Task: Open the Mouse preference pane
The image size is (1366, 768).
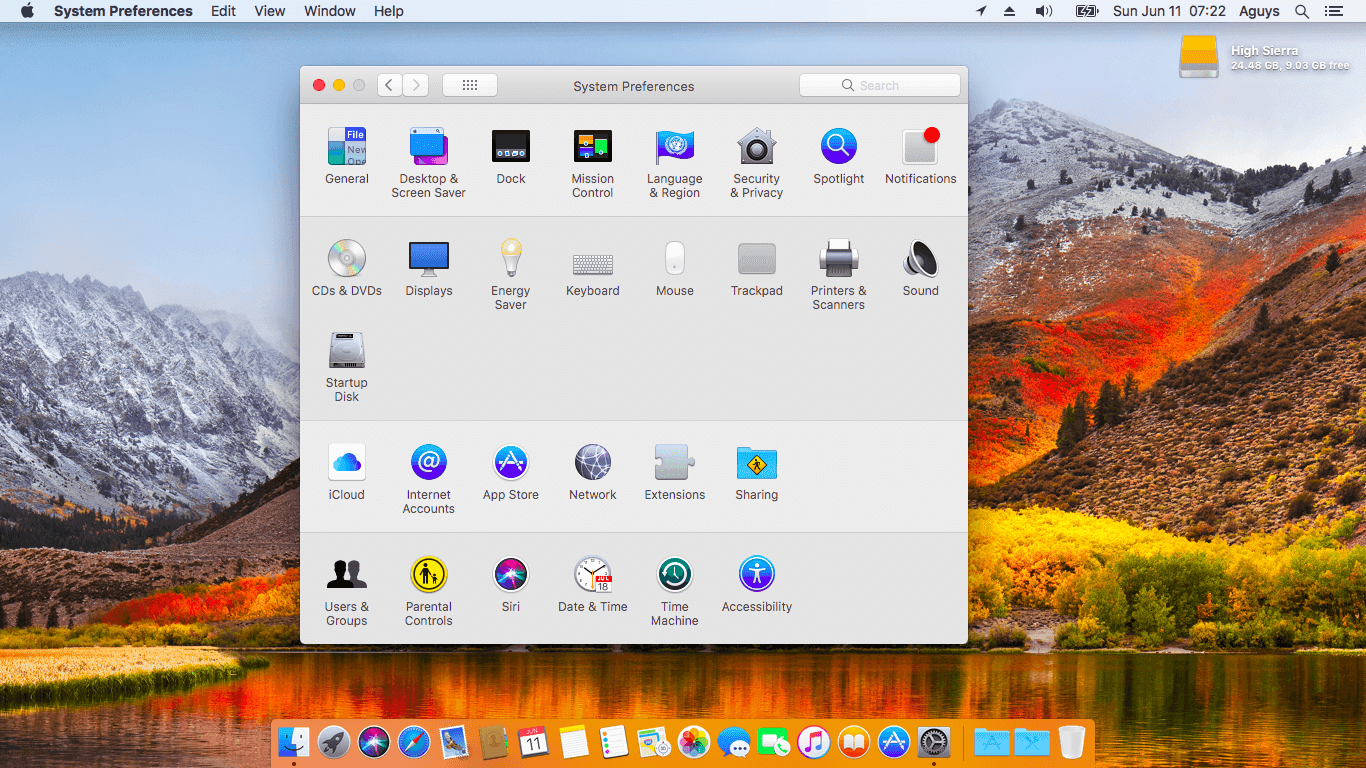Action: click(x=675, y=268)
